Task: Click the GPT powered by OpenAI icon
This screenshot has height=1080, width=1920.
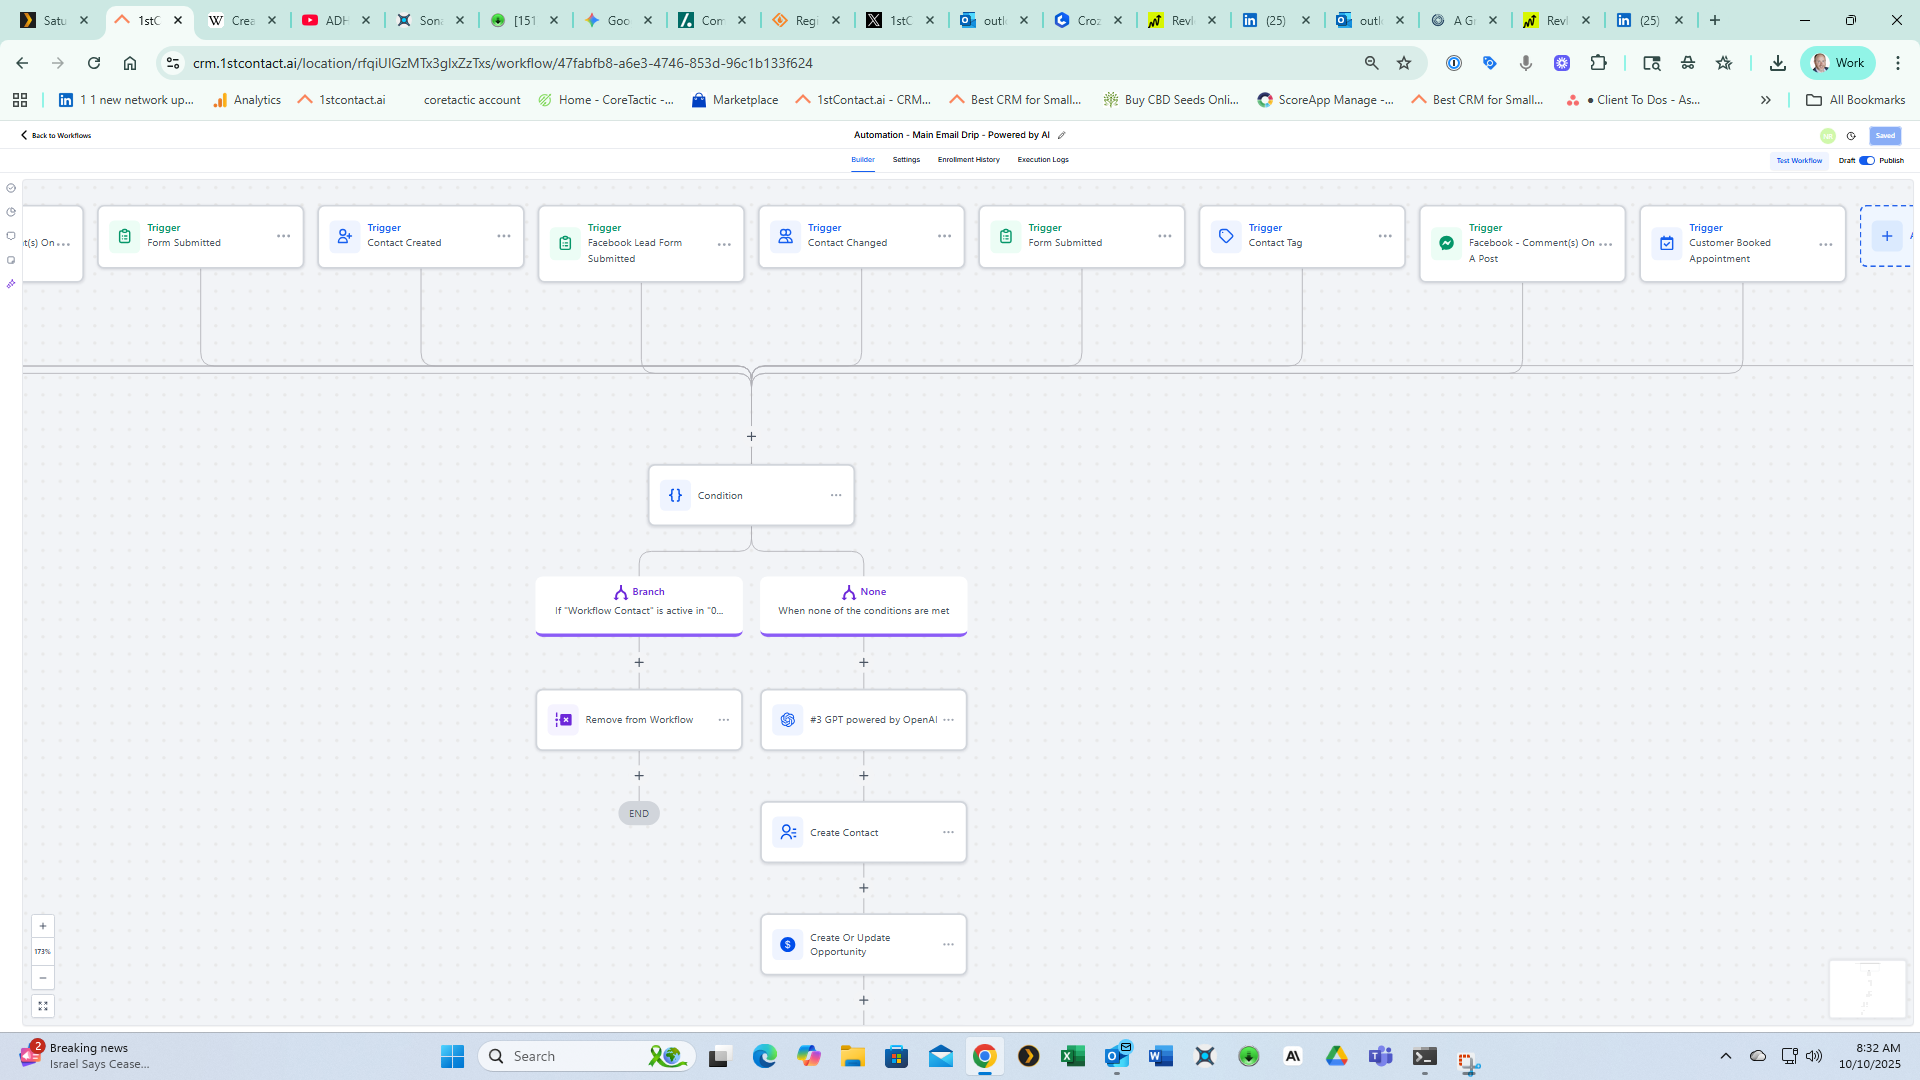Action: (x=788, y=720)
